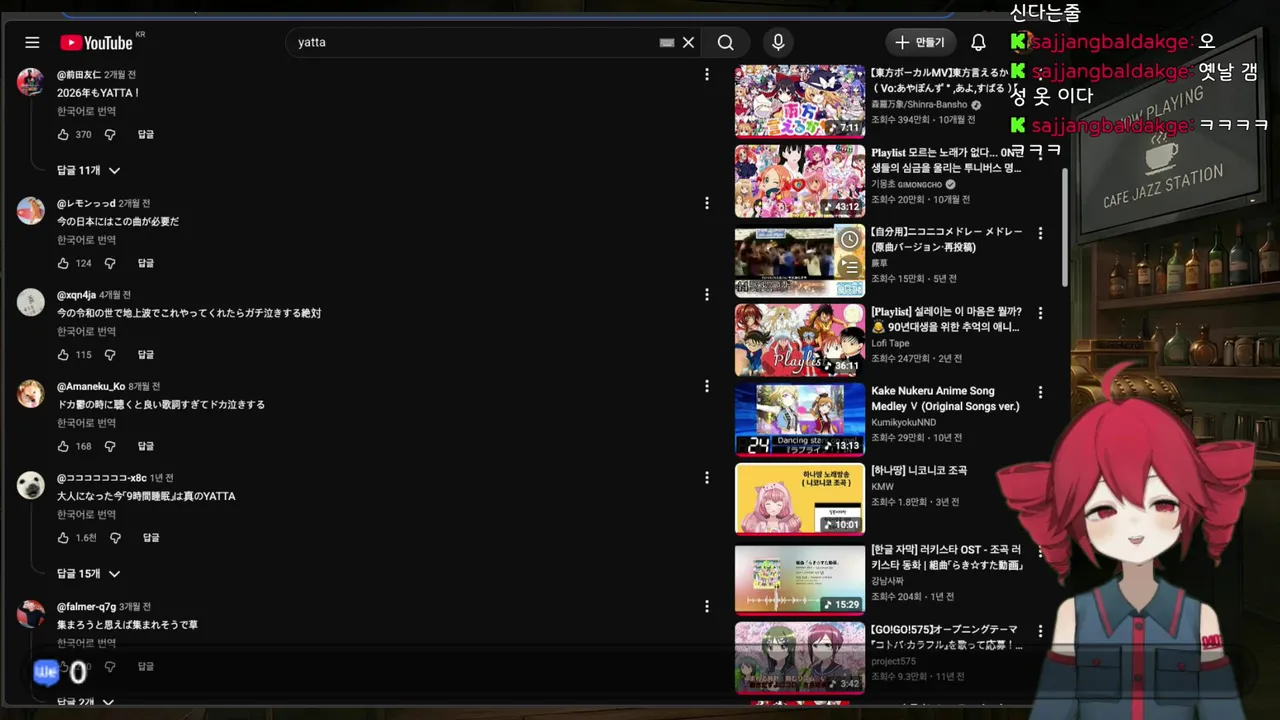The width and height of the screenshot is (1280, 720).
Task: Translate @xqn4ja comment via 한국어로 번역
Action: [x=86, y=331]
